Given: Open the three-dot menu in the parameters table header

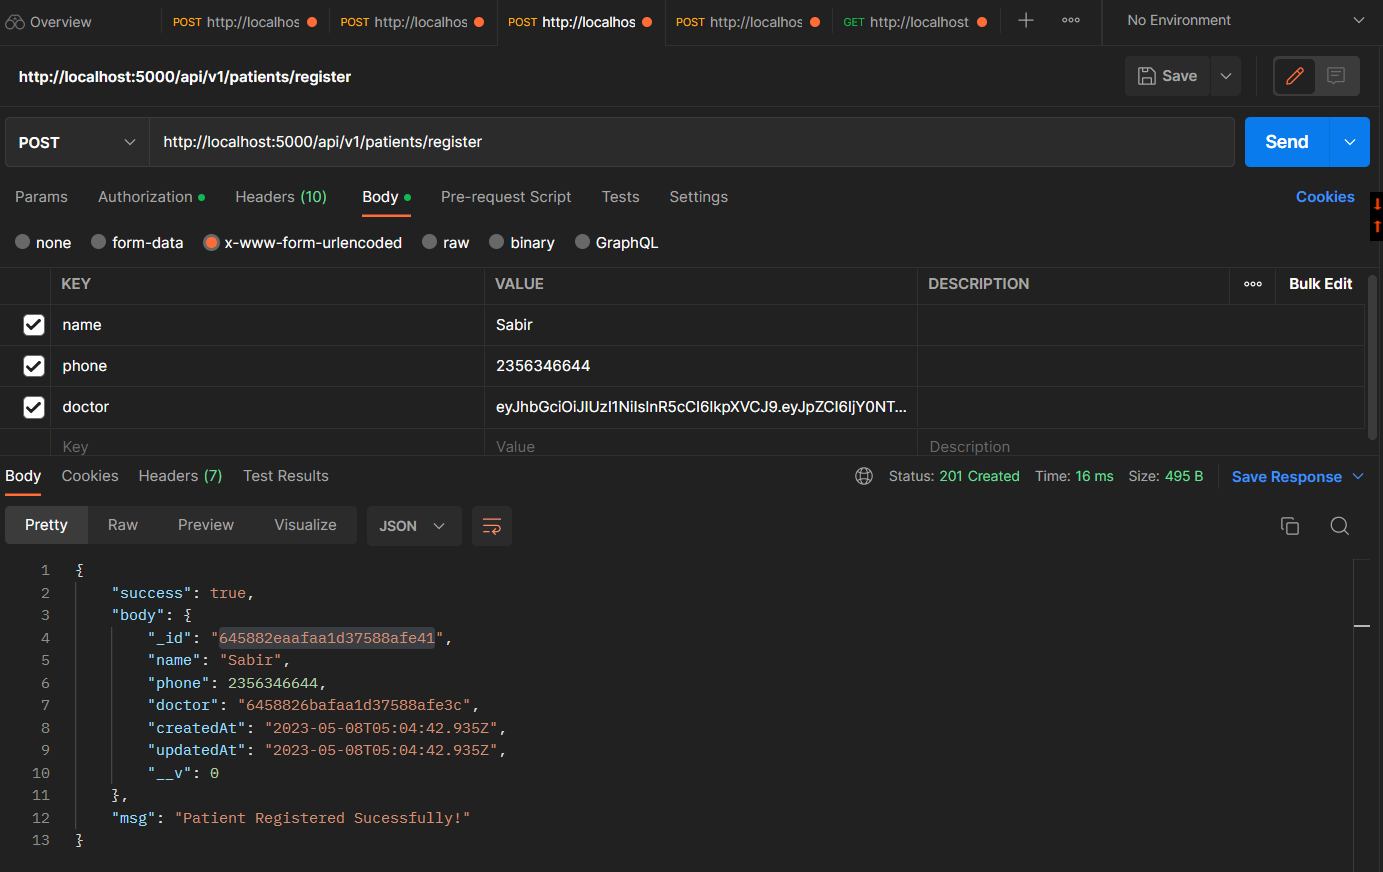Looking at the screenshot, I should tap(1252, 285).
